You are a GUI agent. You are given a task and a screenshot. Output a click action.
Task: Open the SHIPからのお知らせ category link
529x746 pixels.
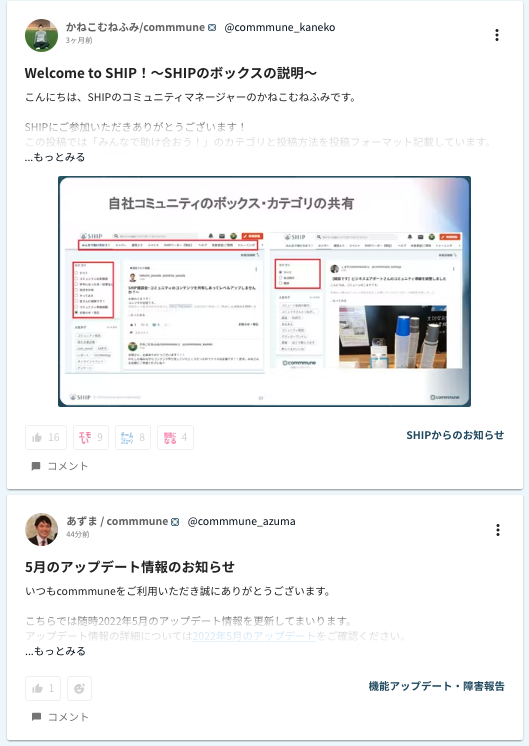pyautogui.click(x=455, y=435)
